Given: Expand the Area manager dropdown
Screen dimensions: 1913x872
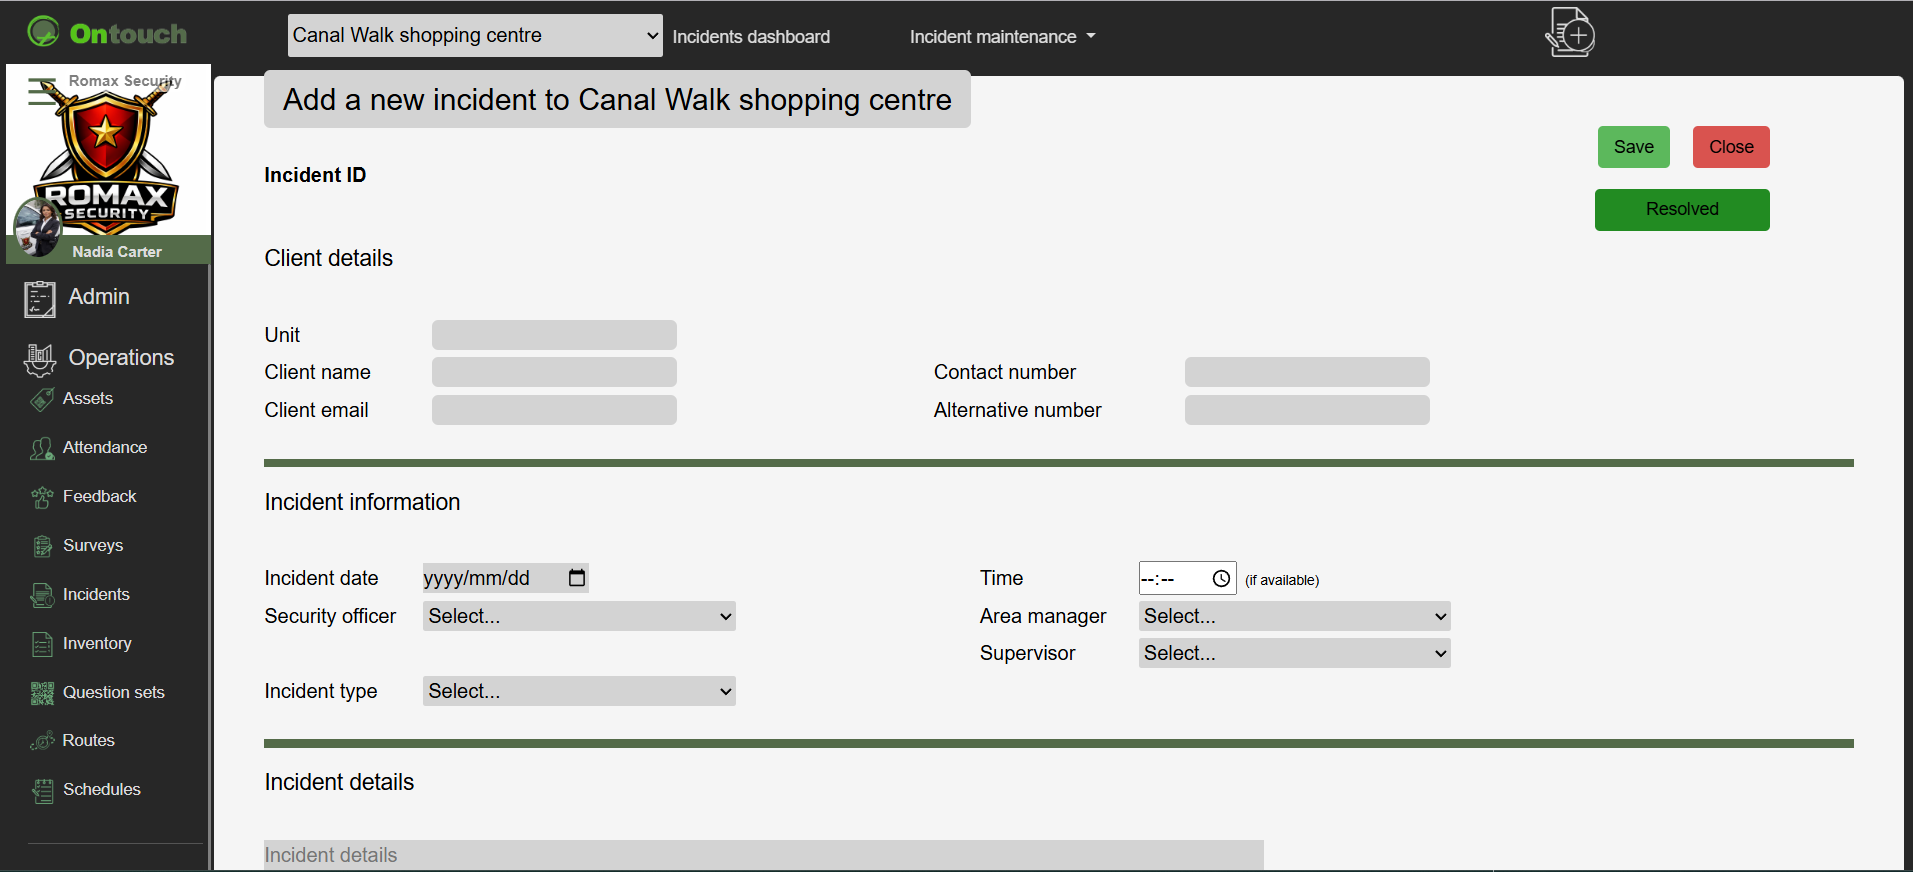Looking at the screenshot, I should click(x=1294, y=616).
